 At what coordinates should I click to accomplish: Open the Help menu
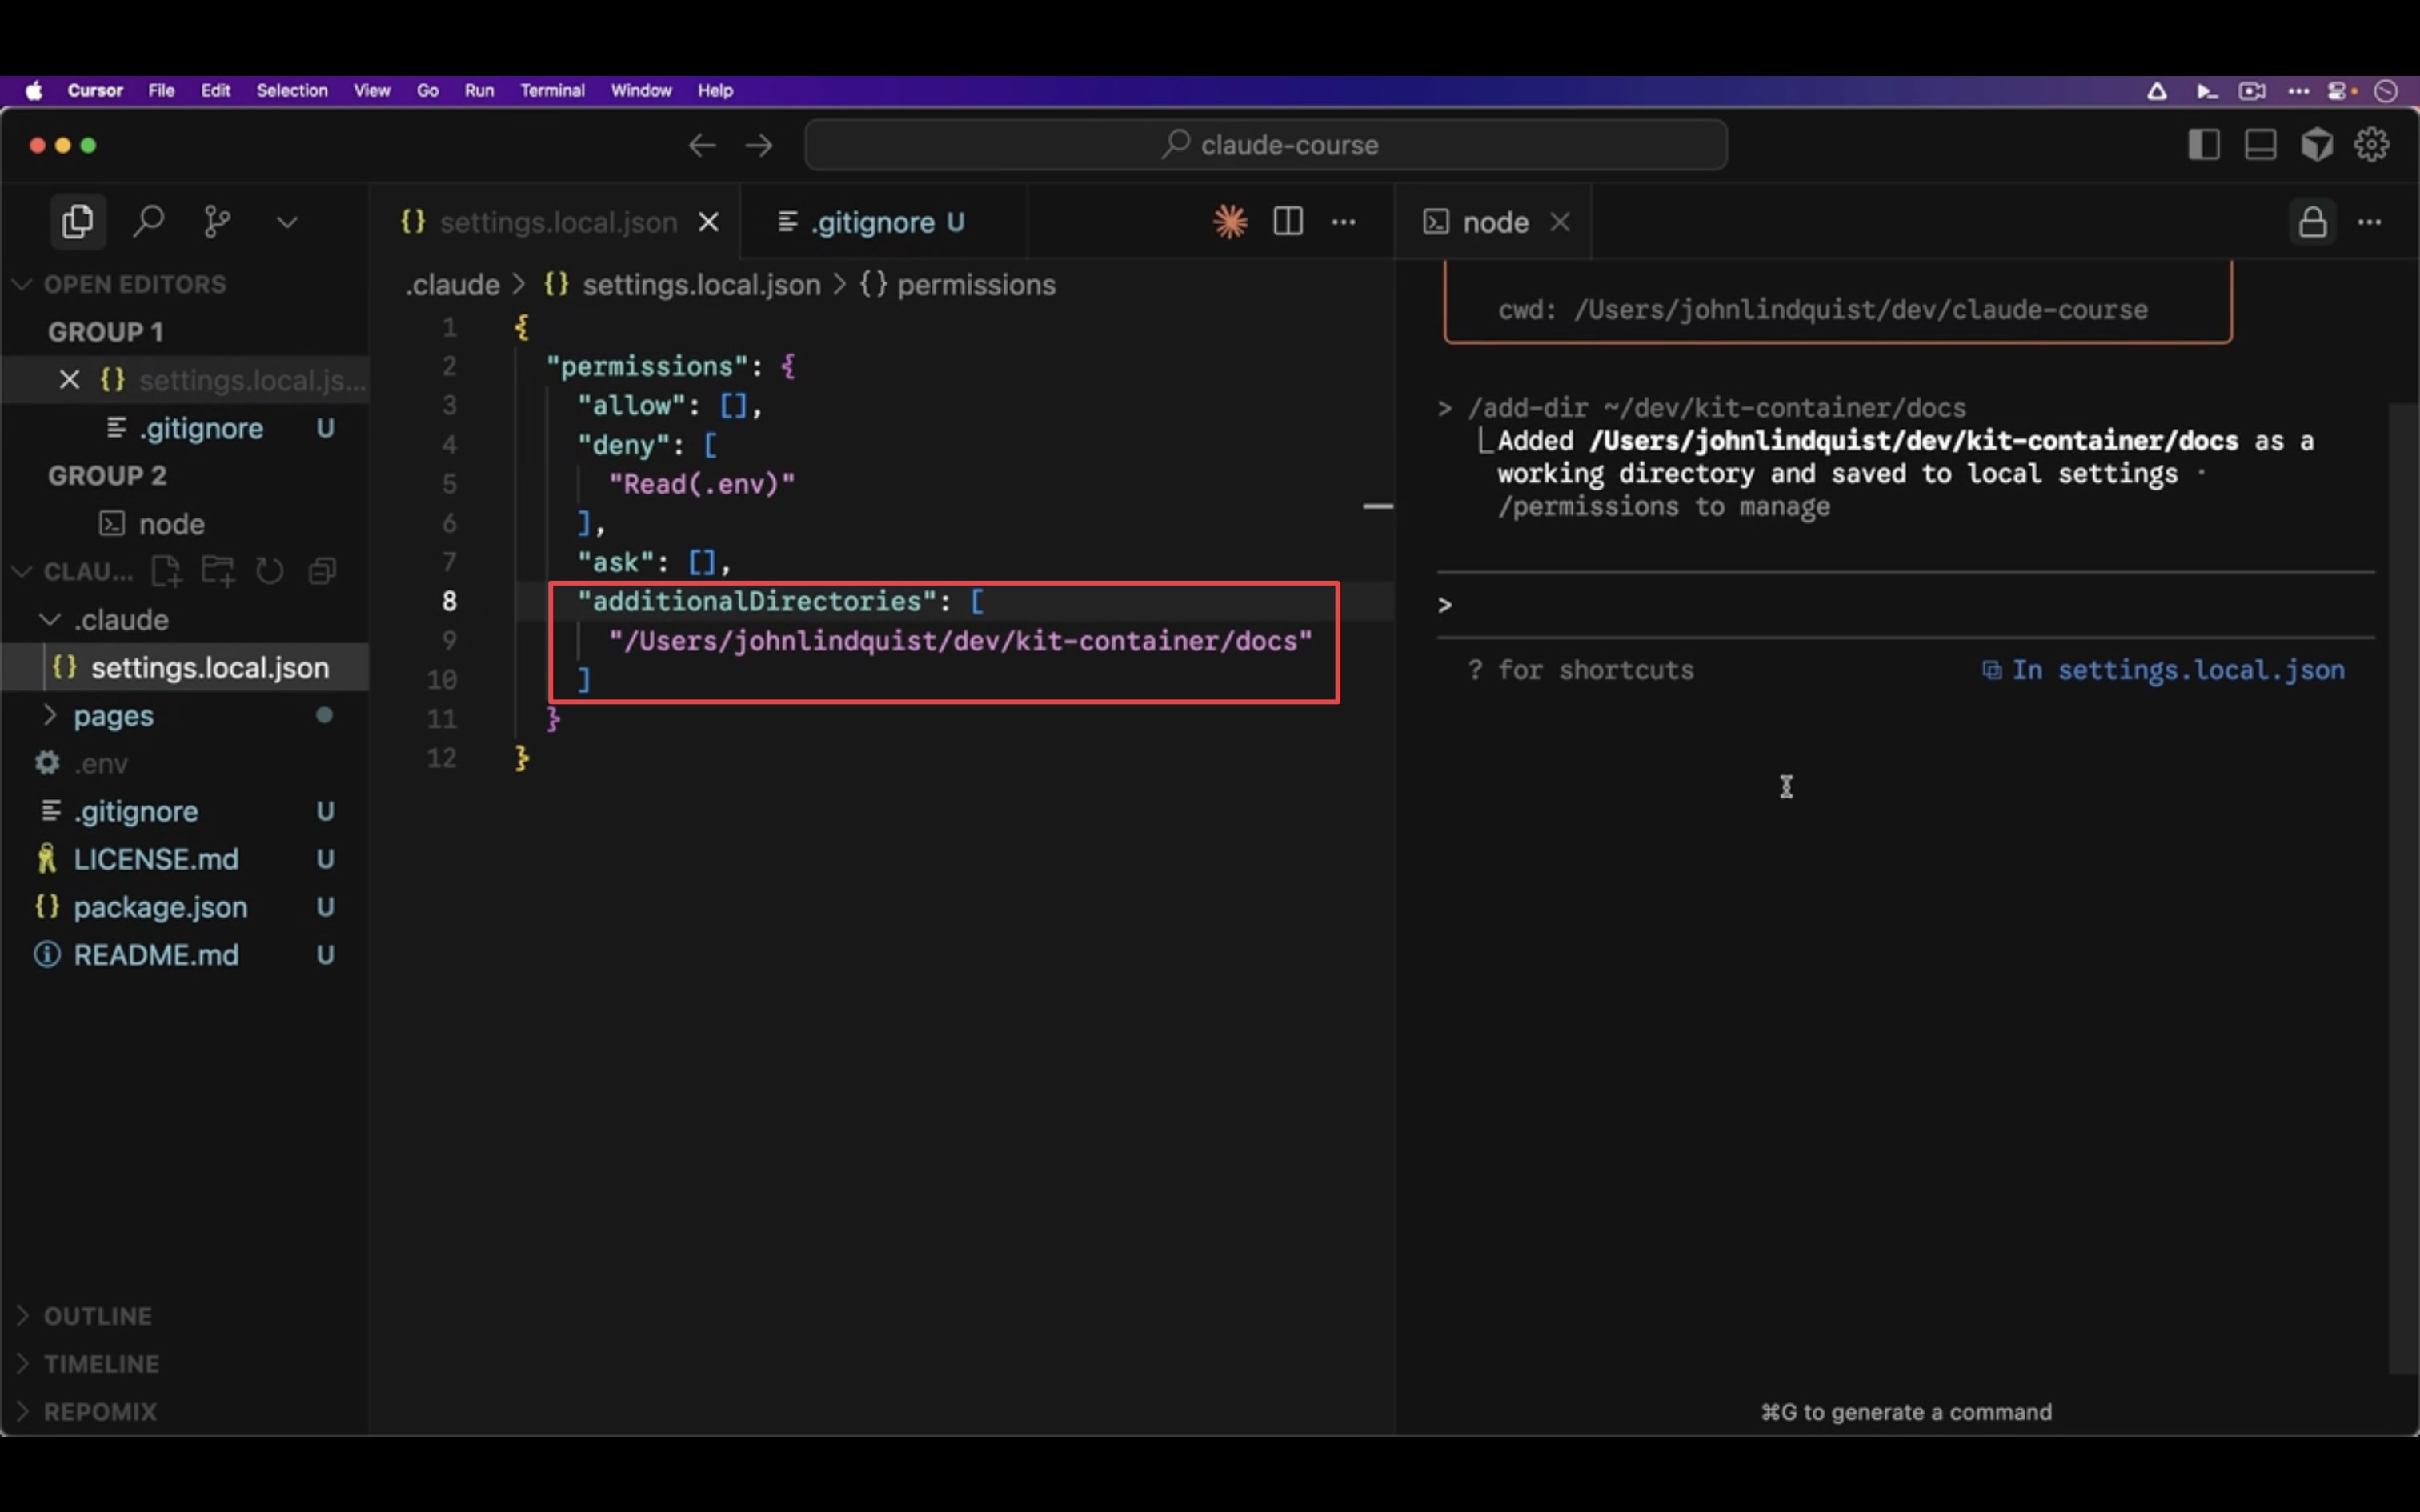[715, 90]
